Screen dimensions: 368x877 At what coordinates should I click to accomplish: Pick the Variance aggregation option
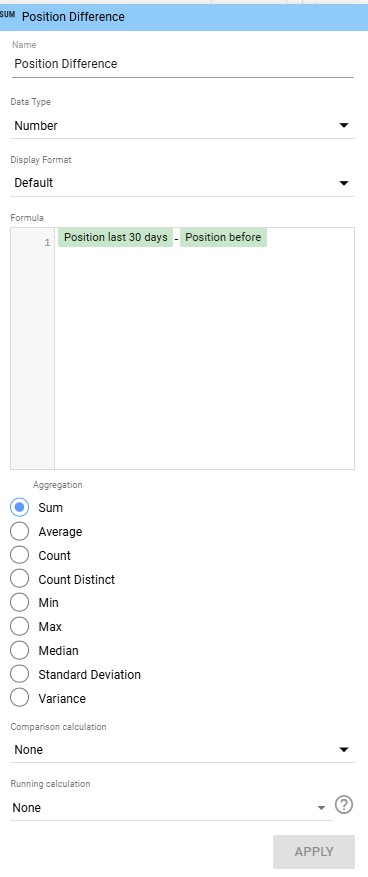tap(20, 699)
